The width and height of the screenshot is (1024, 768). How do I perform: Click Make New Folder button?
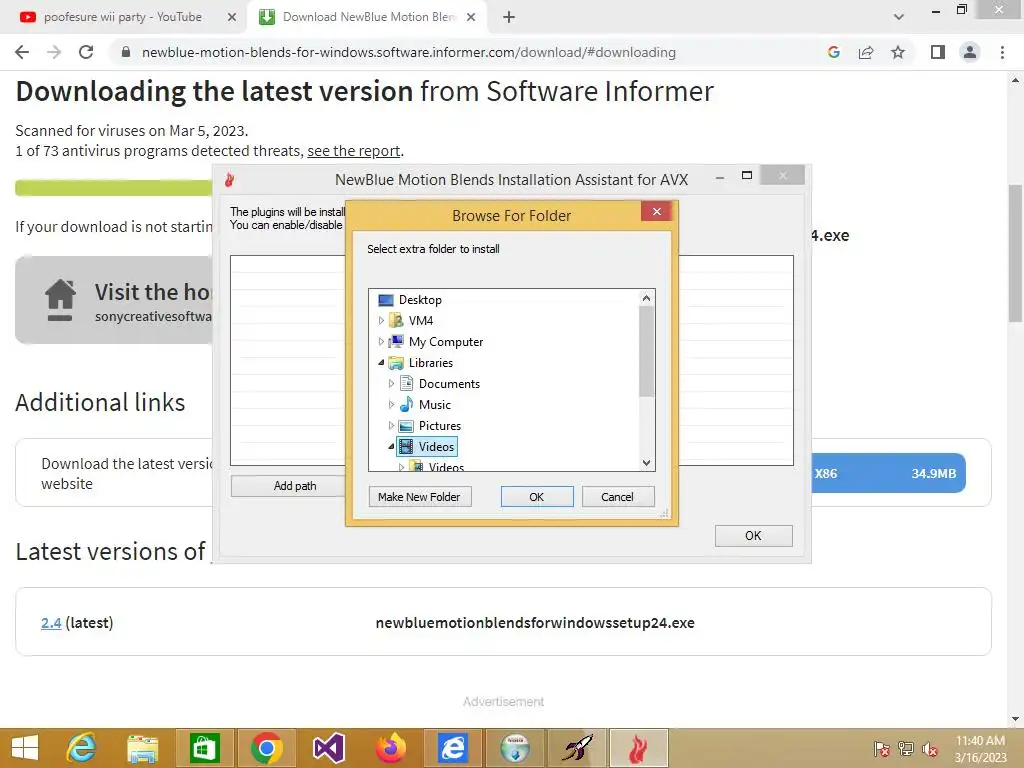419,497
